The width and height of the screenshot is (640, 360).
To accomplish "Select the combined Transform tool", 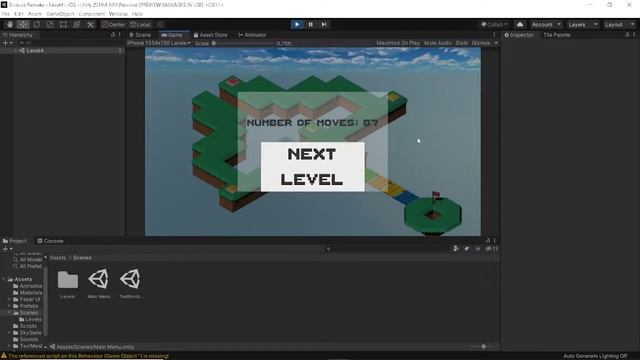I will point(77,24).
